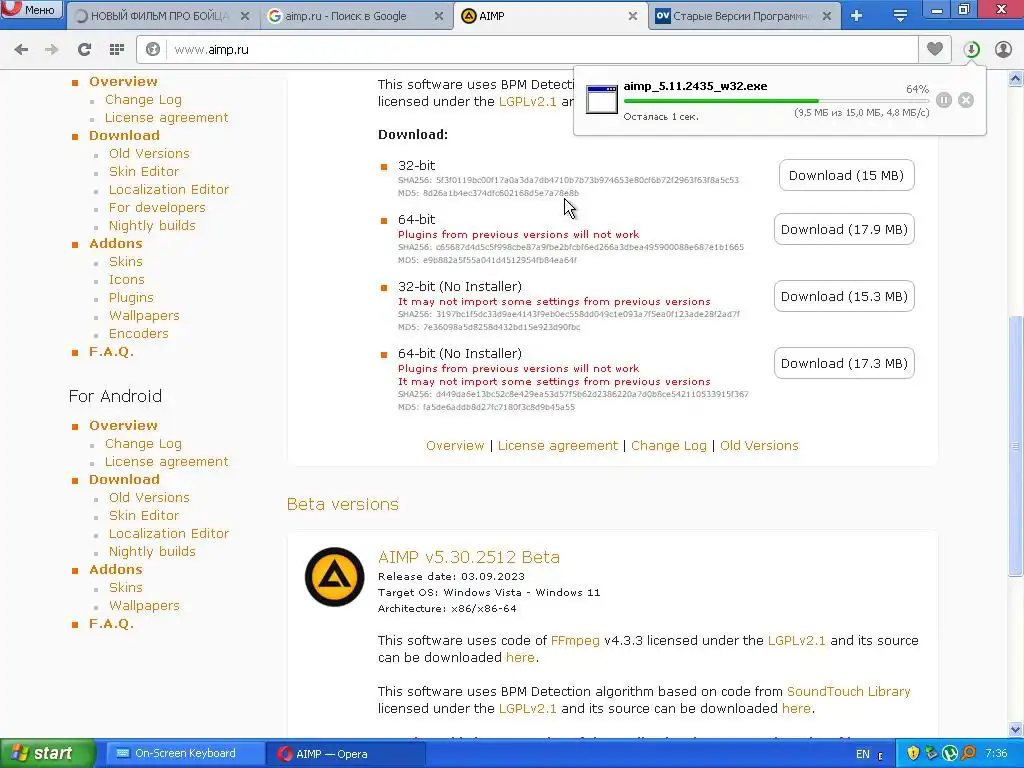Open the SoundTouch Library link
Screen dimensions: 1024x768
(848, 692)
